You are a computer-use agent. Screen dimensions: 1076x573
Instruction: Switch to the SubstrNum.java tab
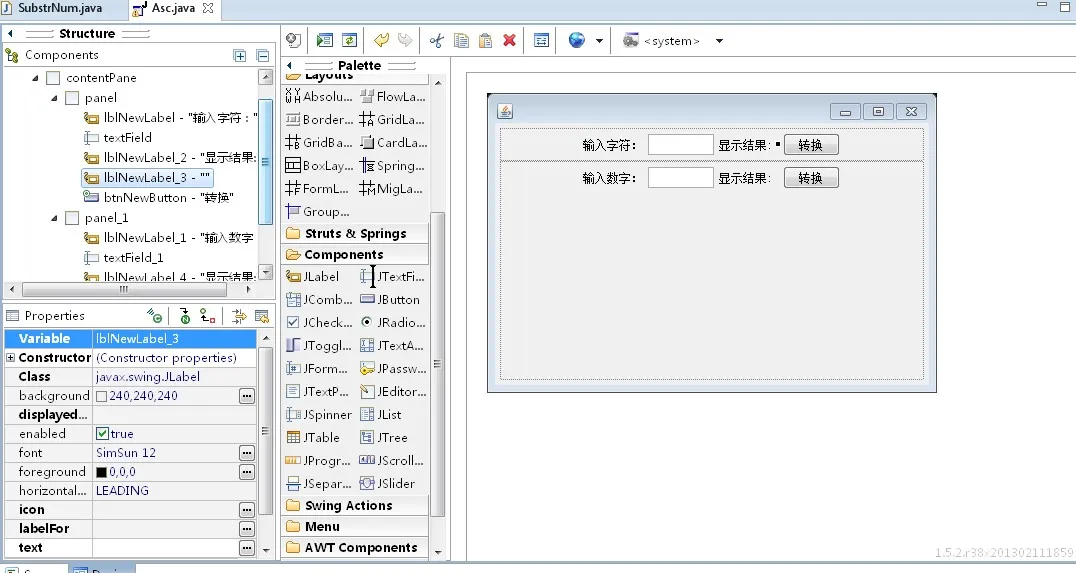click(60, 8)
